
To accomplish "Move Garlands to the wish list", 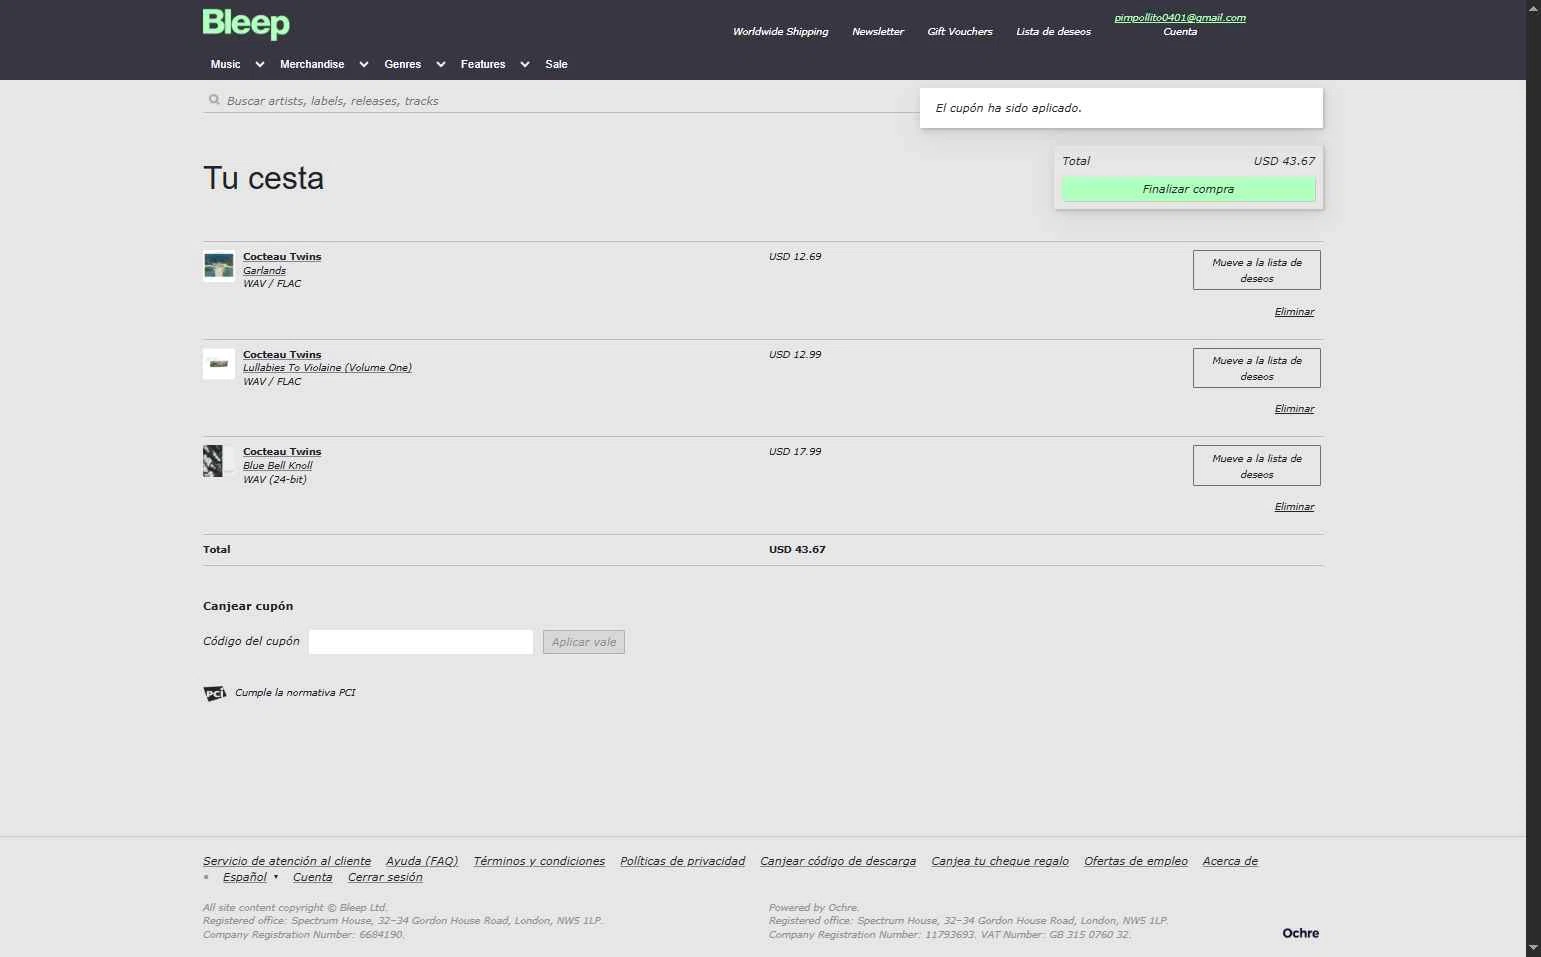I will click(x=1257, y=270).
